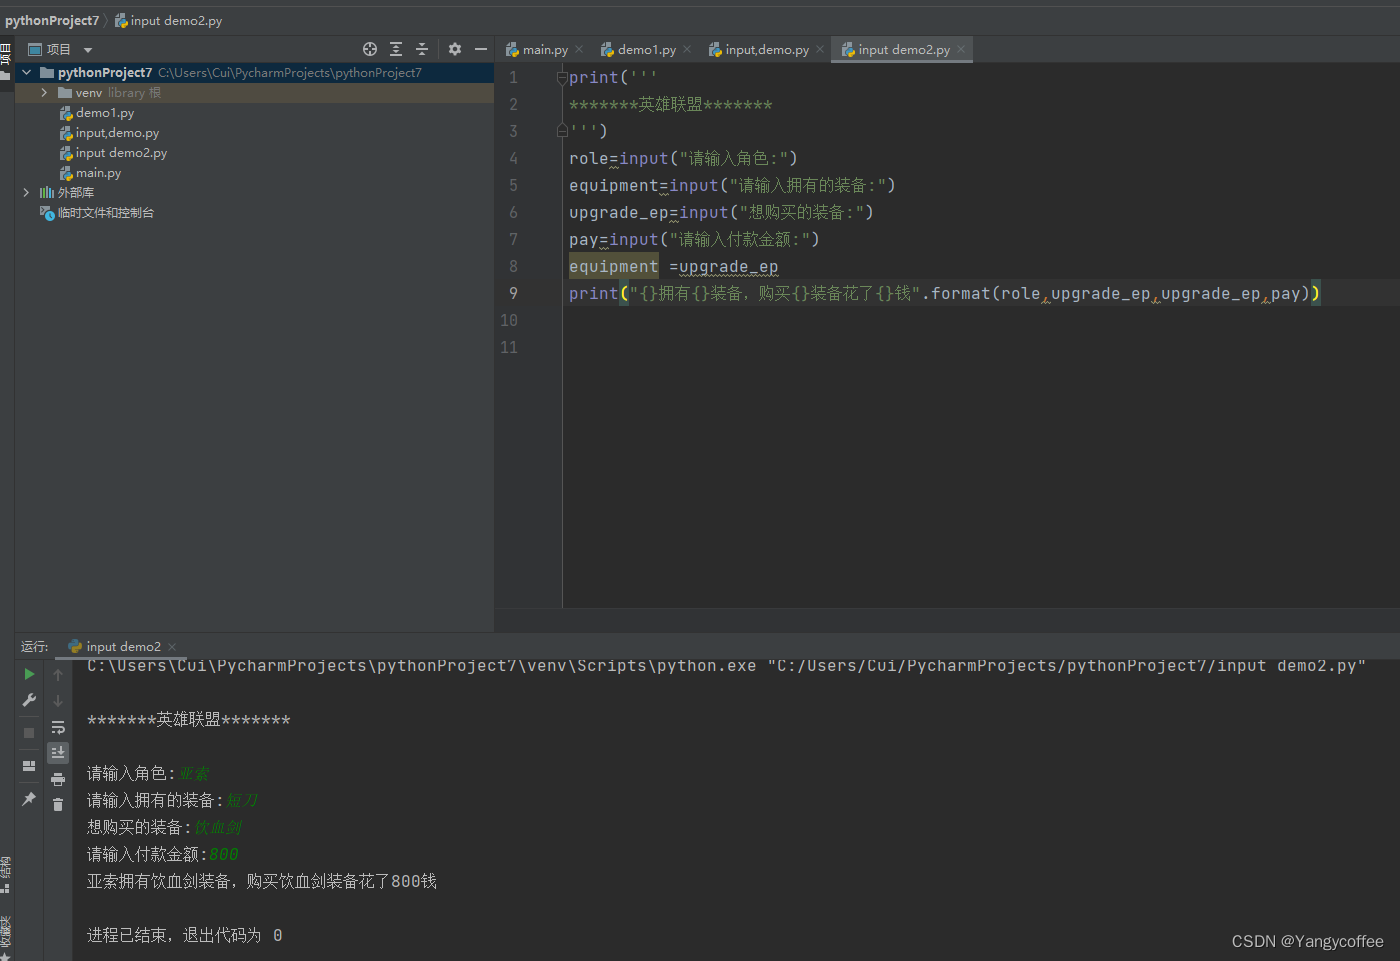Click the highlighted equipment variable on line 8
This screenshot has width=1400, height=961.
pos(613,266)
